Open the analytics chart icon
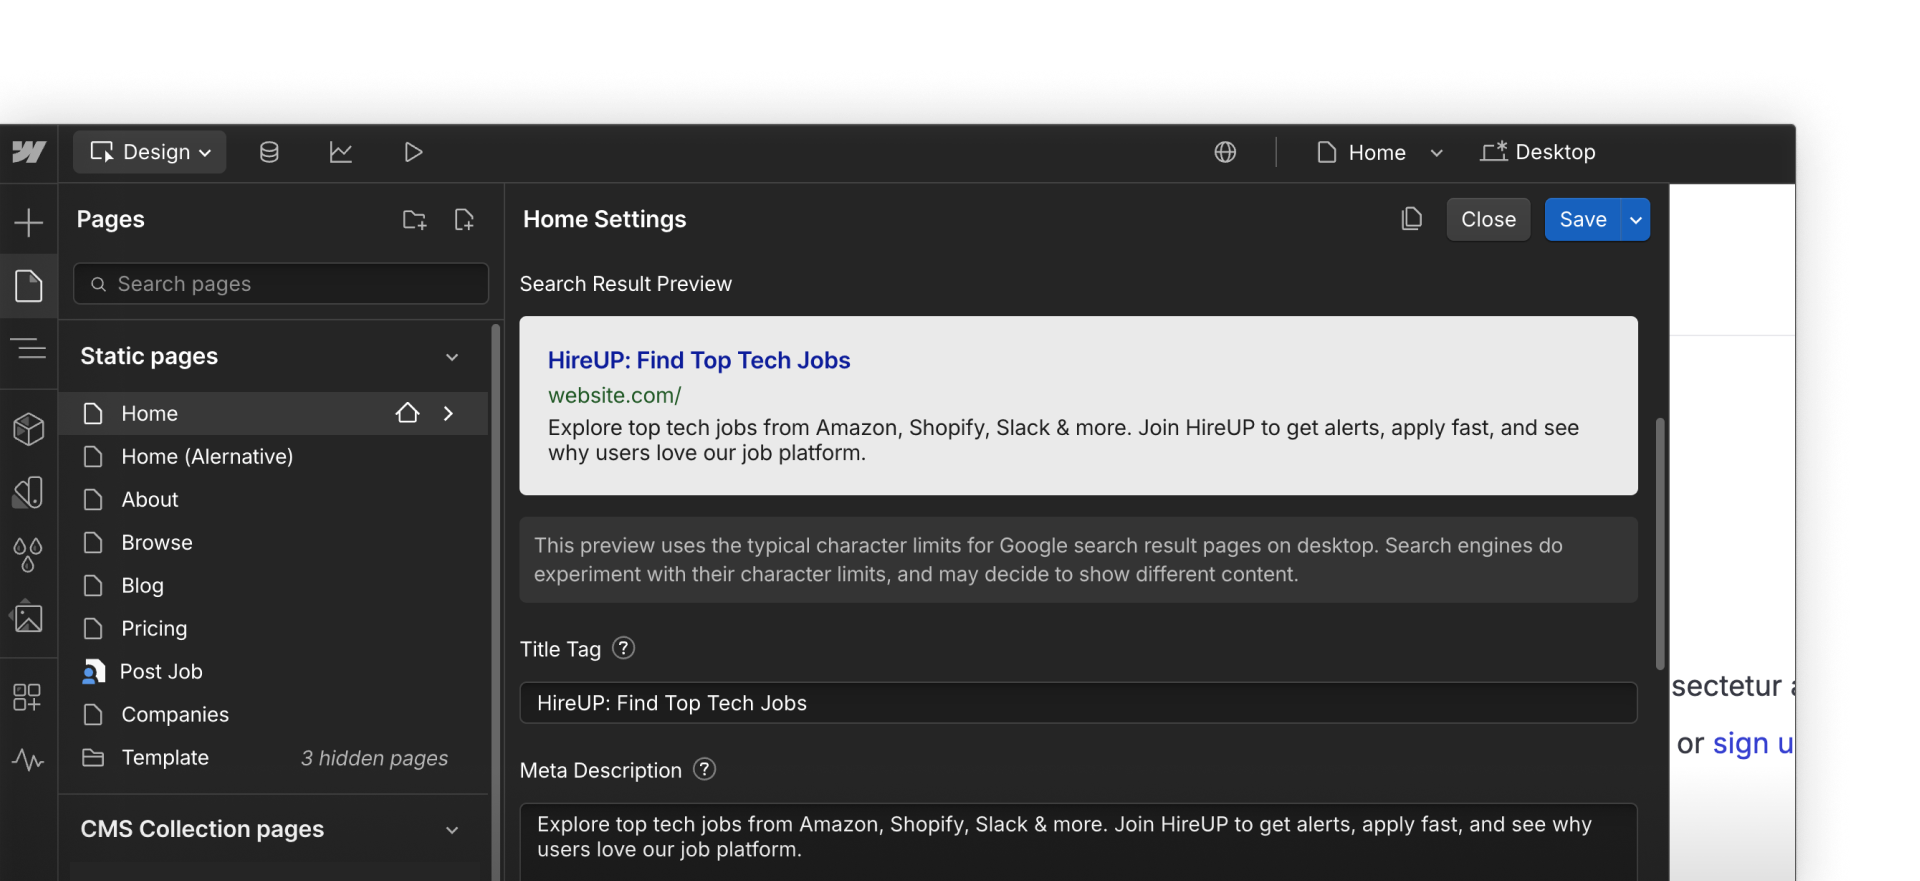This screenshot has width=1920, height=881. (x=341, y=152)
